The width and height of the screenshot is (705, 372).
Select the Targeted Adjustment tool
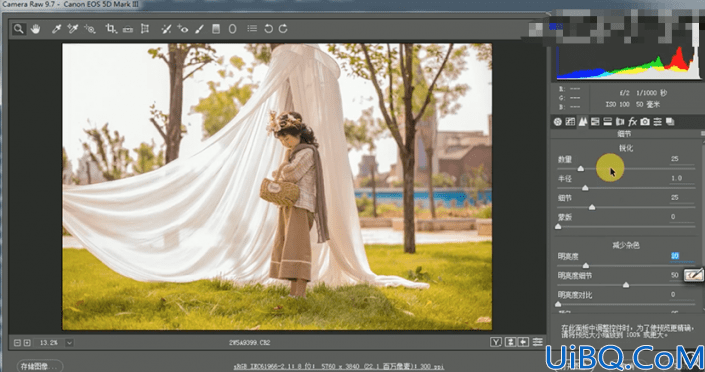pos(90,29)
